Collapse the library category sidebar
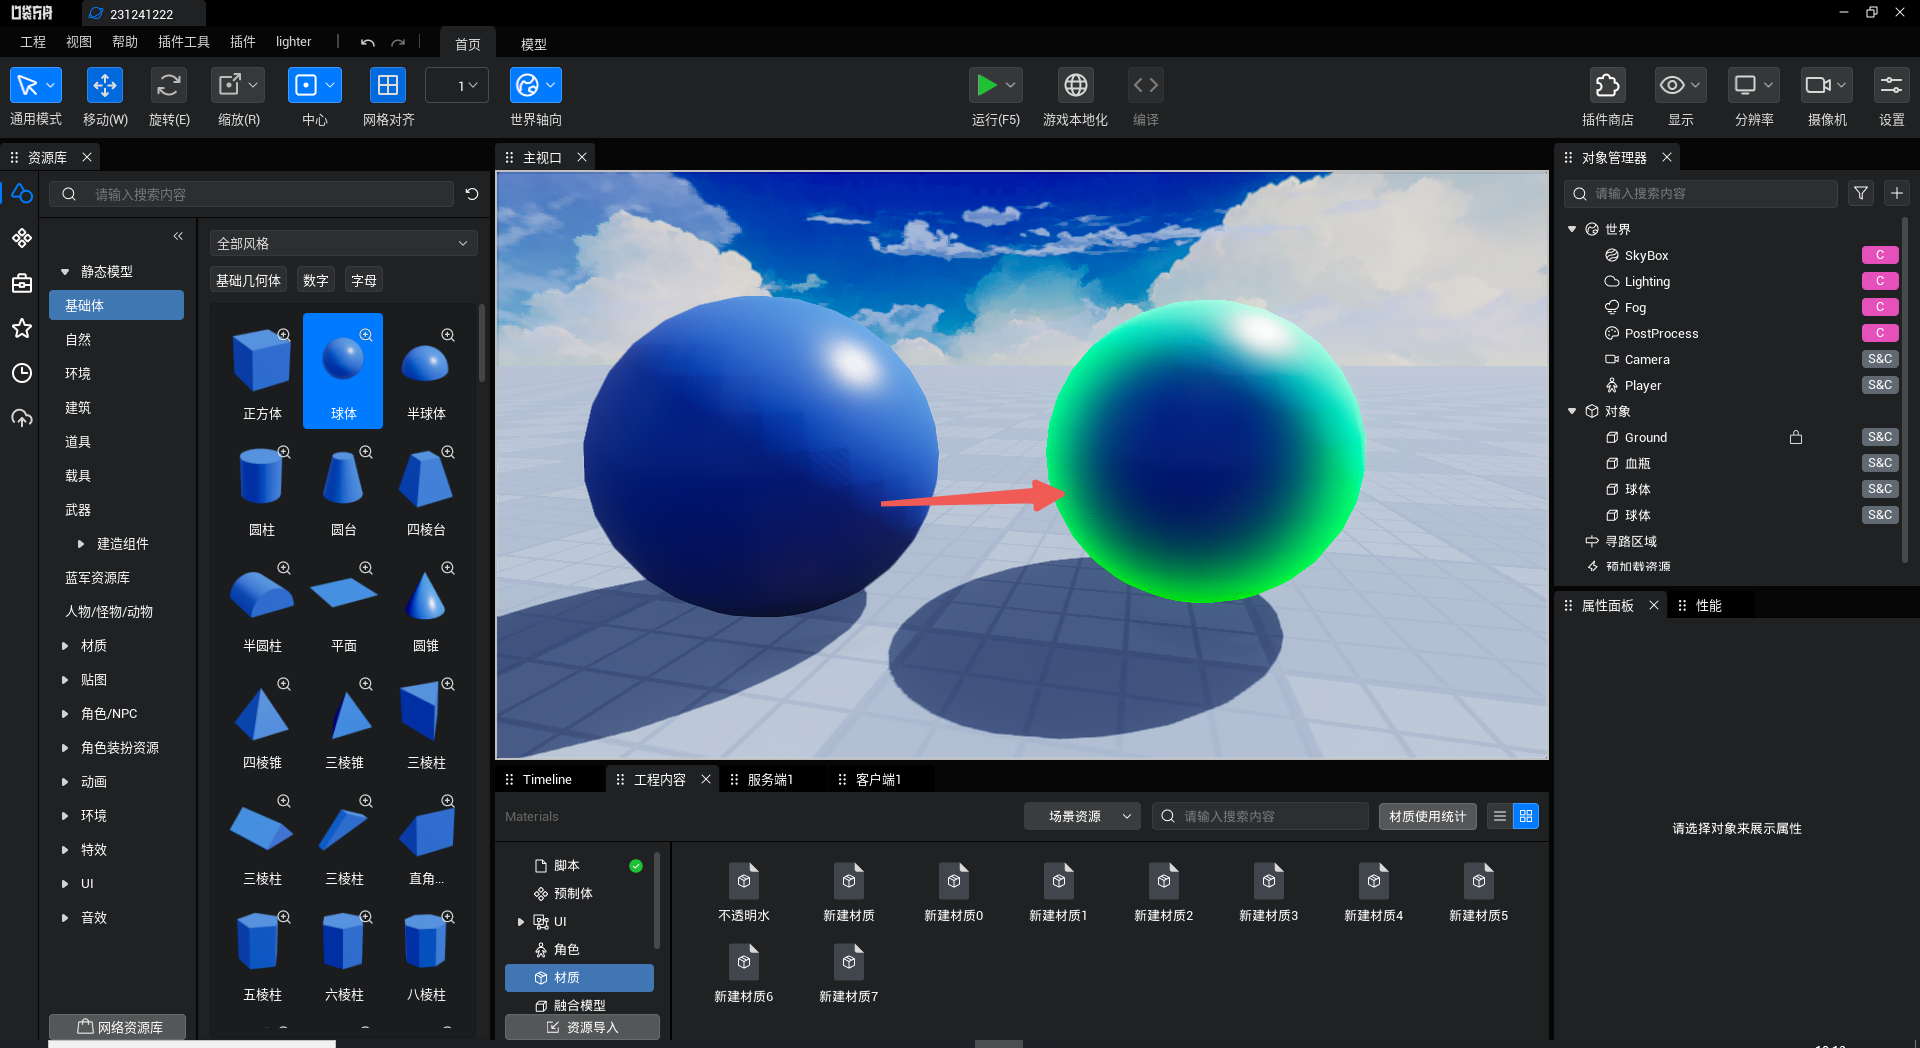This screenshot has width=1920, height=1048. 178,236
